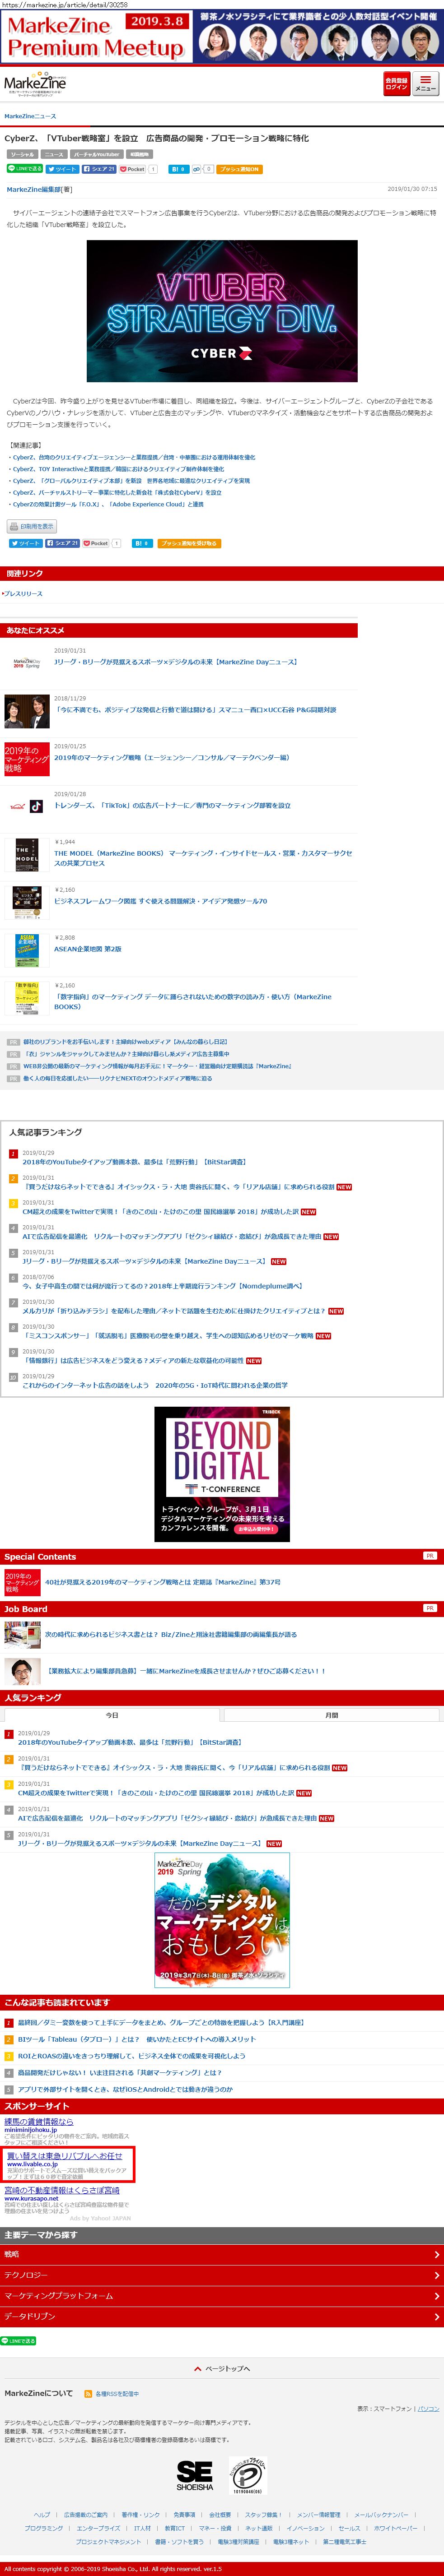The image size is (444, 2576).
Task: Open the 会社概要 footer link
Action: pos(220,2514)
